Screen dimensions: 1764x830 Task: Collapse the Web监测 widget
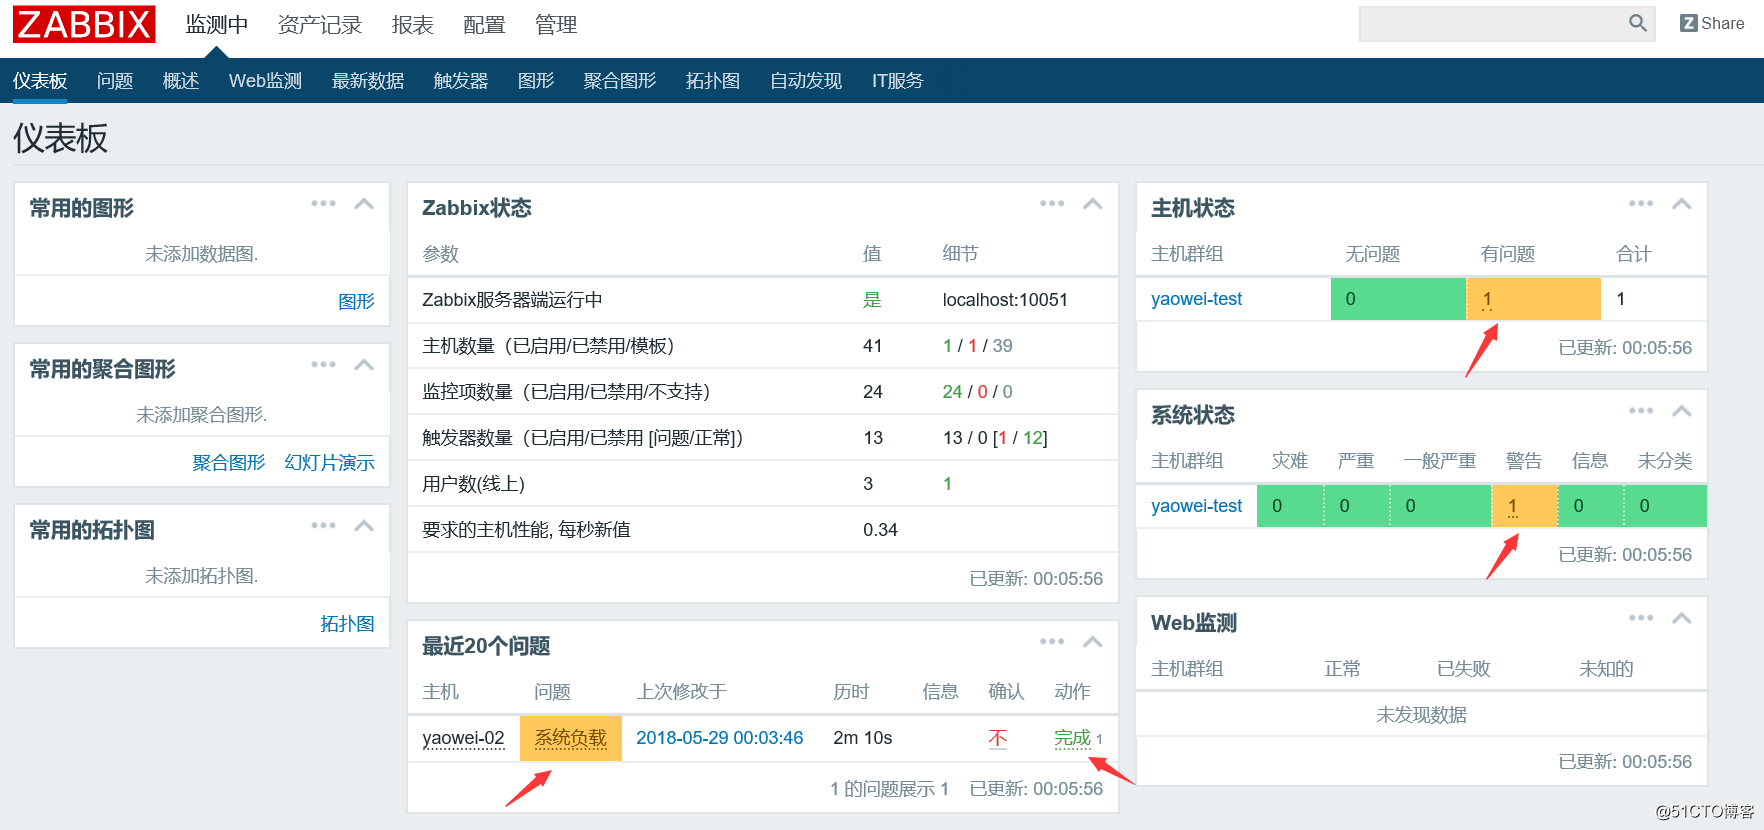1682,617
